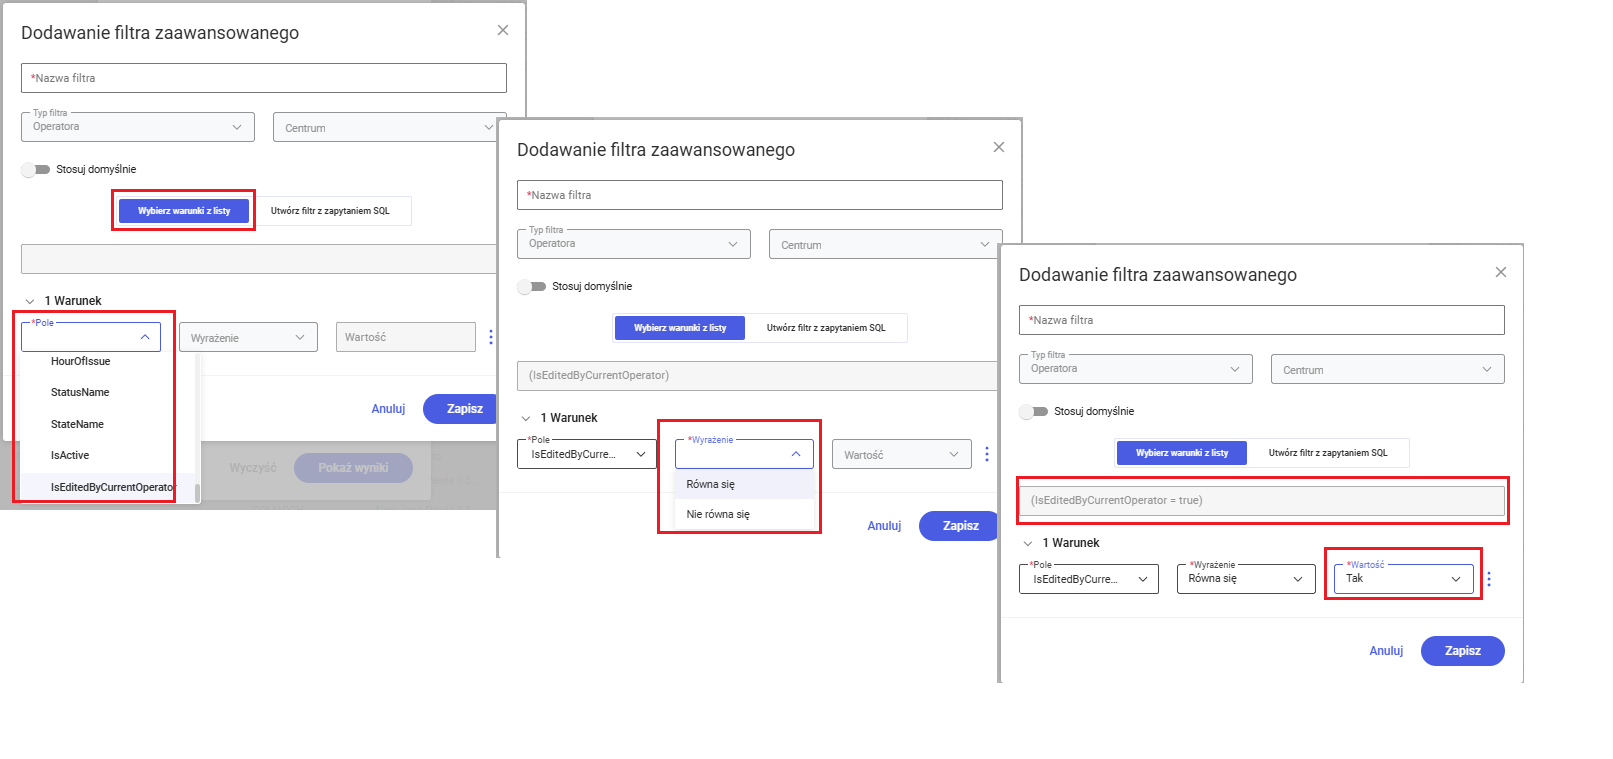Switch to SQL query tab in rightmost dialog
This screenshot has width=1613, height=759.
click(1328, 453)
